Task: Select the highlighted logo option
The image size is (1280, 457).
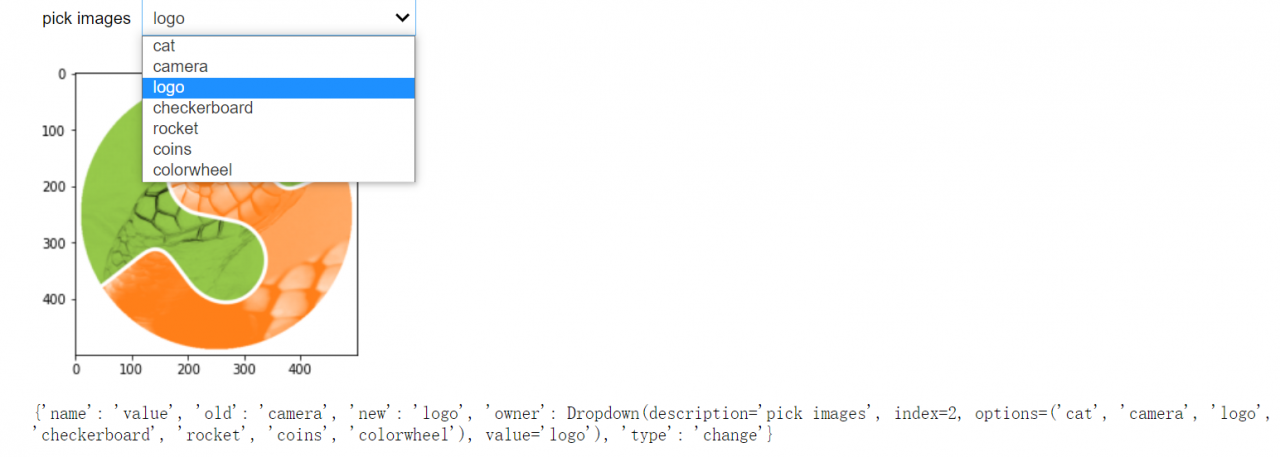Action: click(278, 88)
